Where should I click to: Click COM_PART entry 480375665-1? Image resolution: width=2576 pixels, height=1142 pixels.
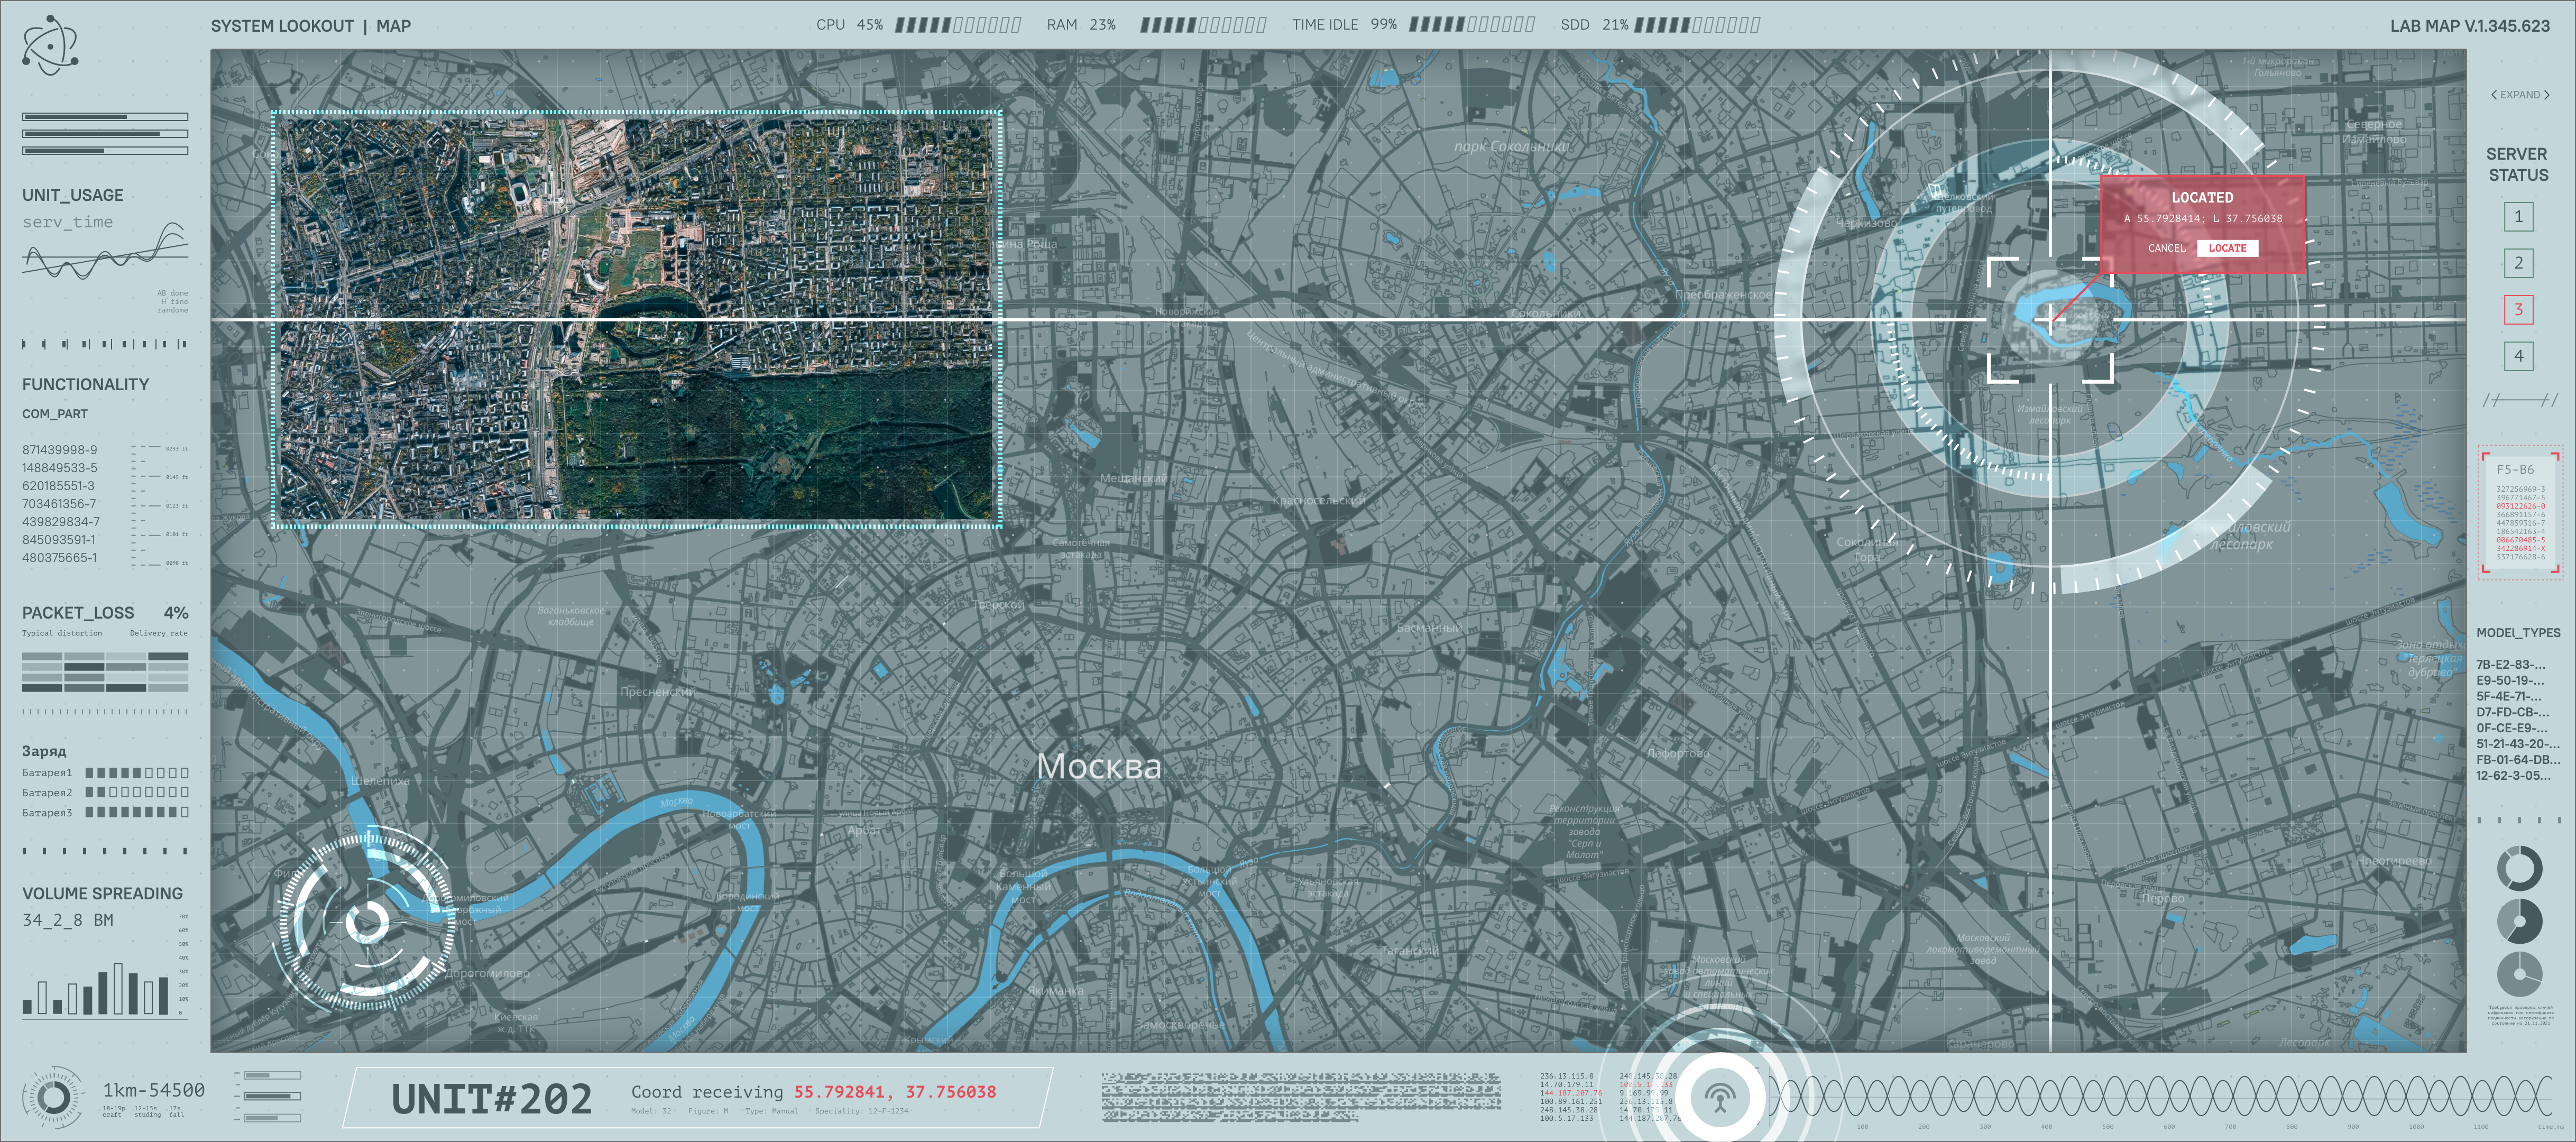[x=60, y=558]
